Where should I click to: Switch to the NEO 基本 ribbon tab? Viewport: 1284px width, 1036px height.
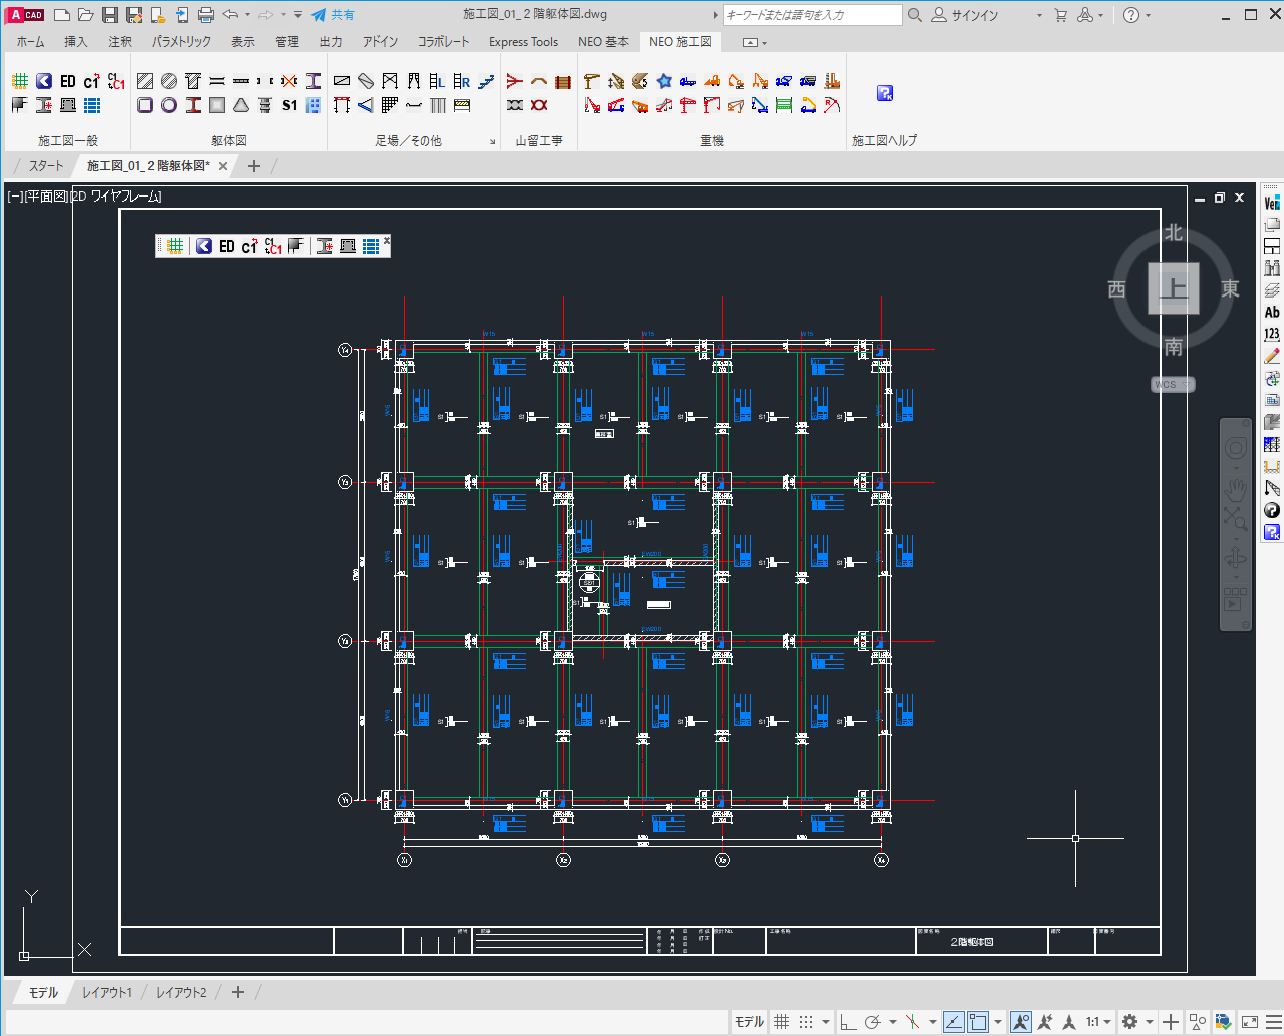coord(603,42)
